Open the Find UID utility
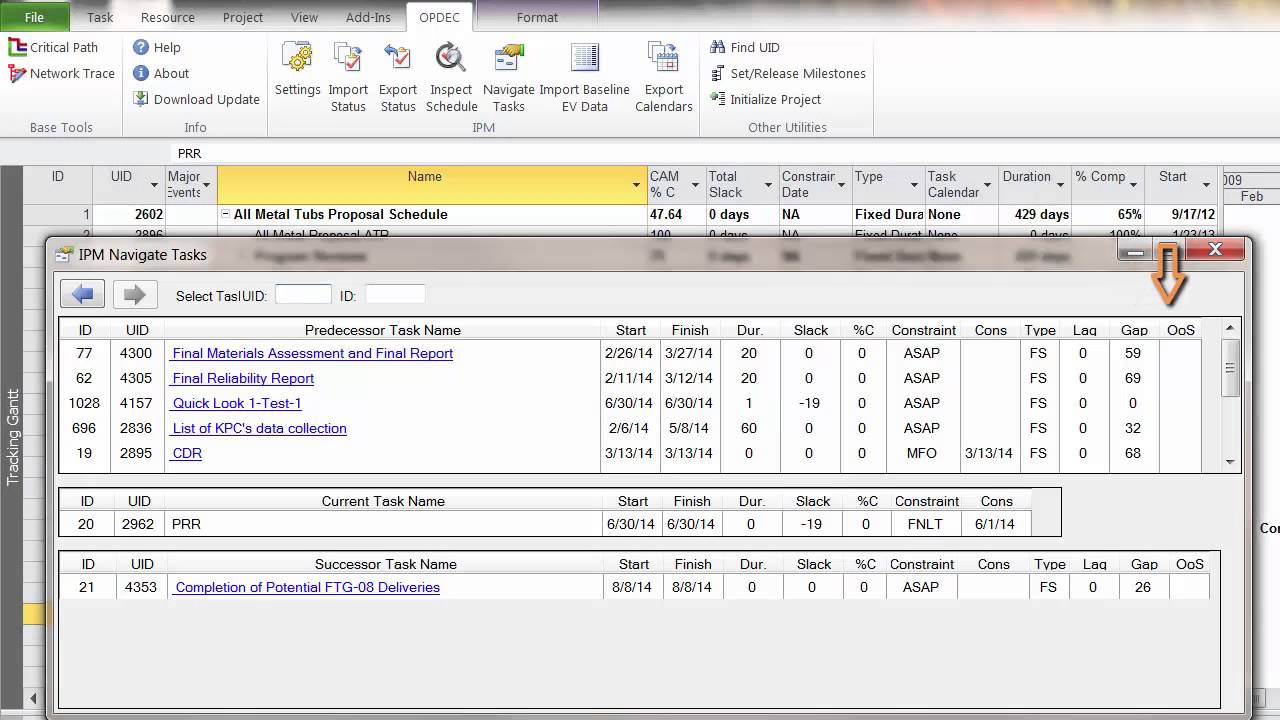 click(745, 47)
